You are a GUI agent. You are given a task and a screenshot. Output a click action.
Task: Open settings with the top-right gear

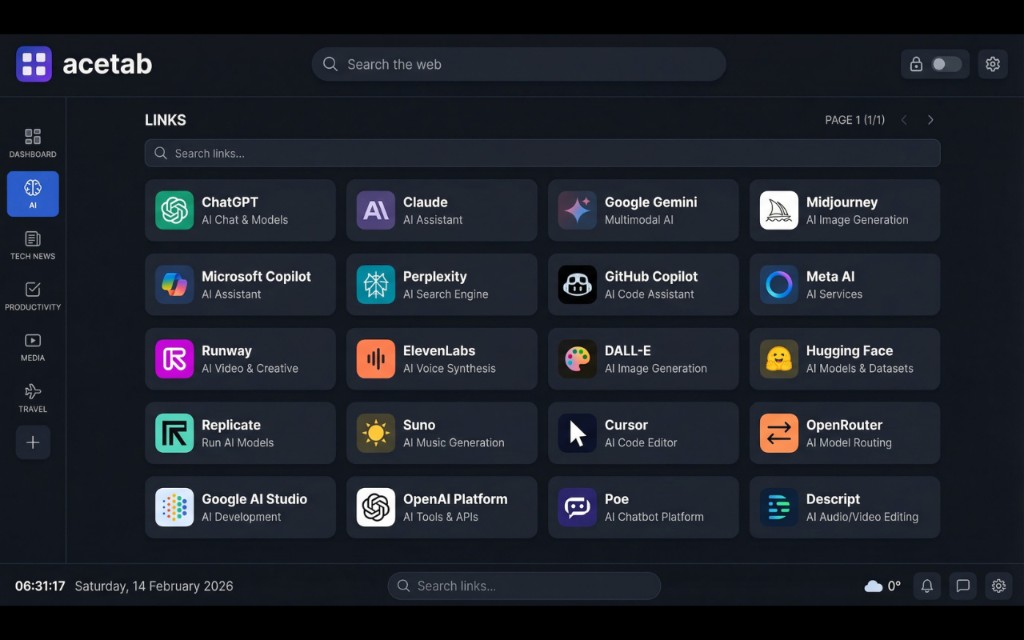point(992,63)
